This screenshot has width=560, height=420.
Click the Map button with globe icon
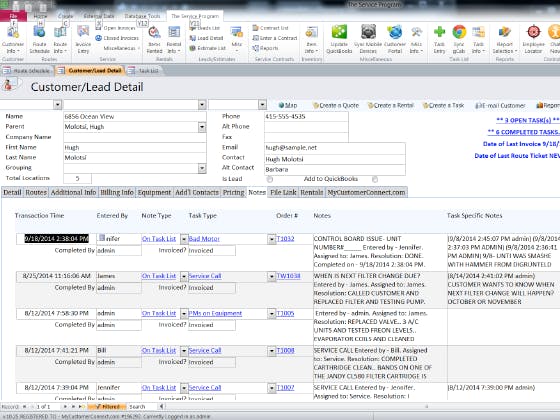(x=288, y=105)
